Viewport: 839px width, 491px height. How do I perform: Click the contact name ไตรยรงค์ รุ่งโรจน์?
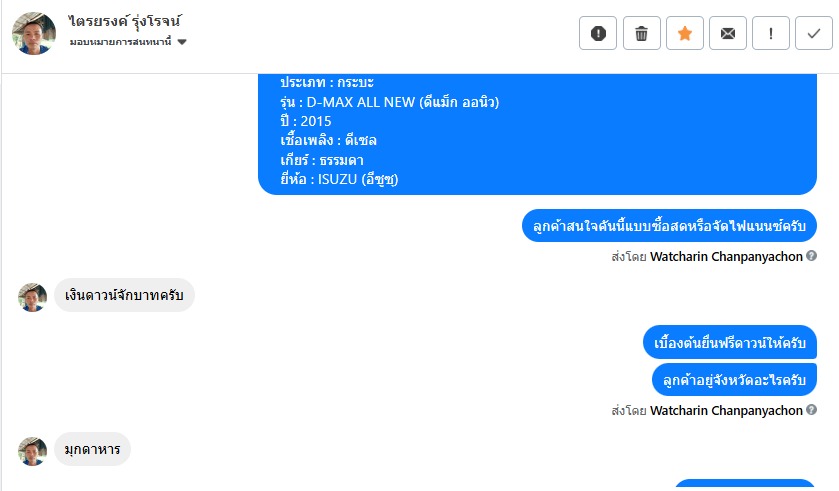pyautogui.click(x=127, y=21)
